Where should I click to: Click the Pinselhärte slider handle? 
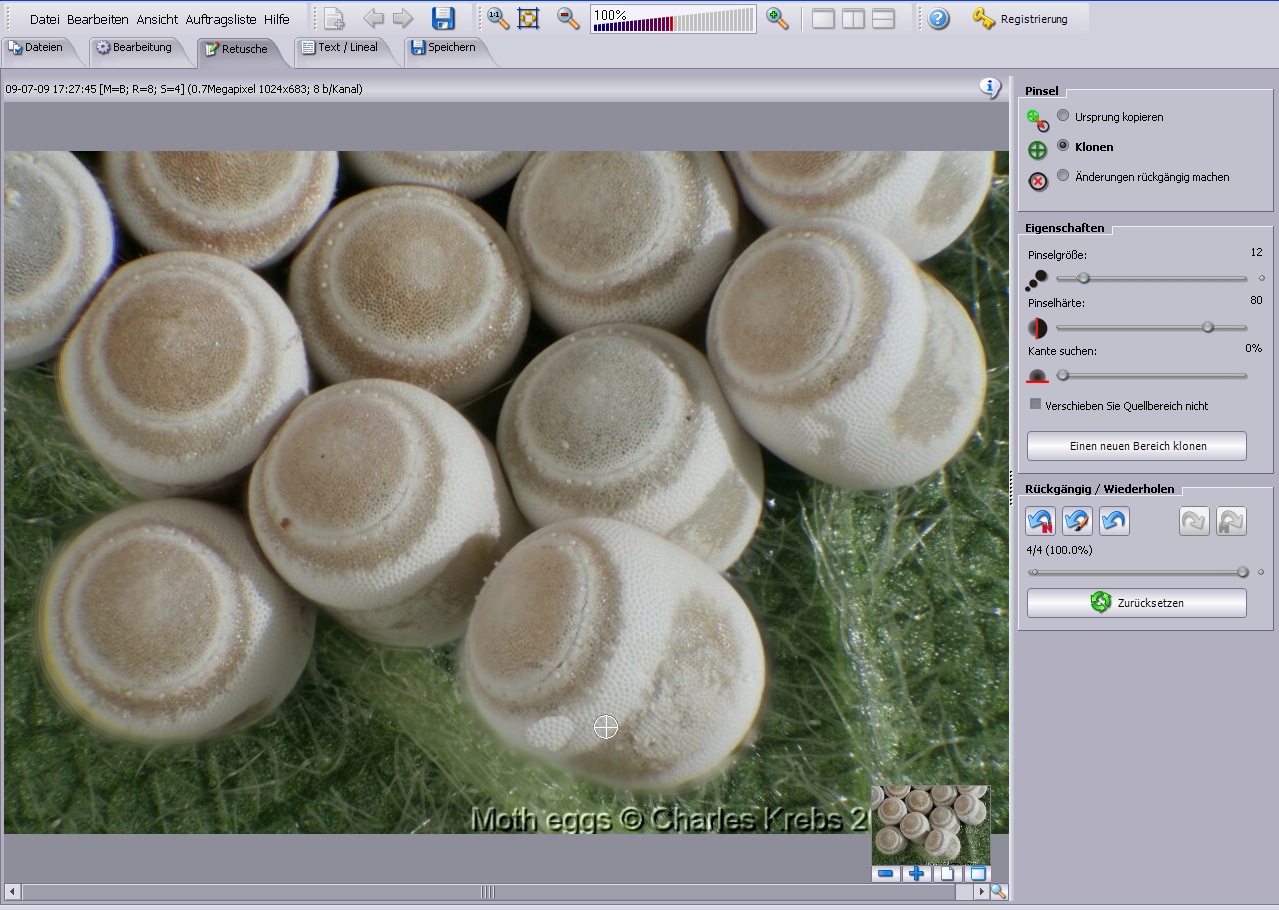(x=1208, y=327)
